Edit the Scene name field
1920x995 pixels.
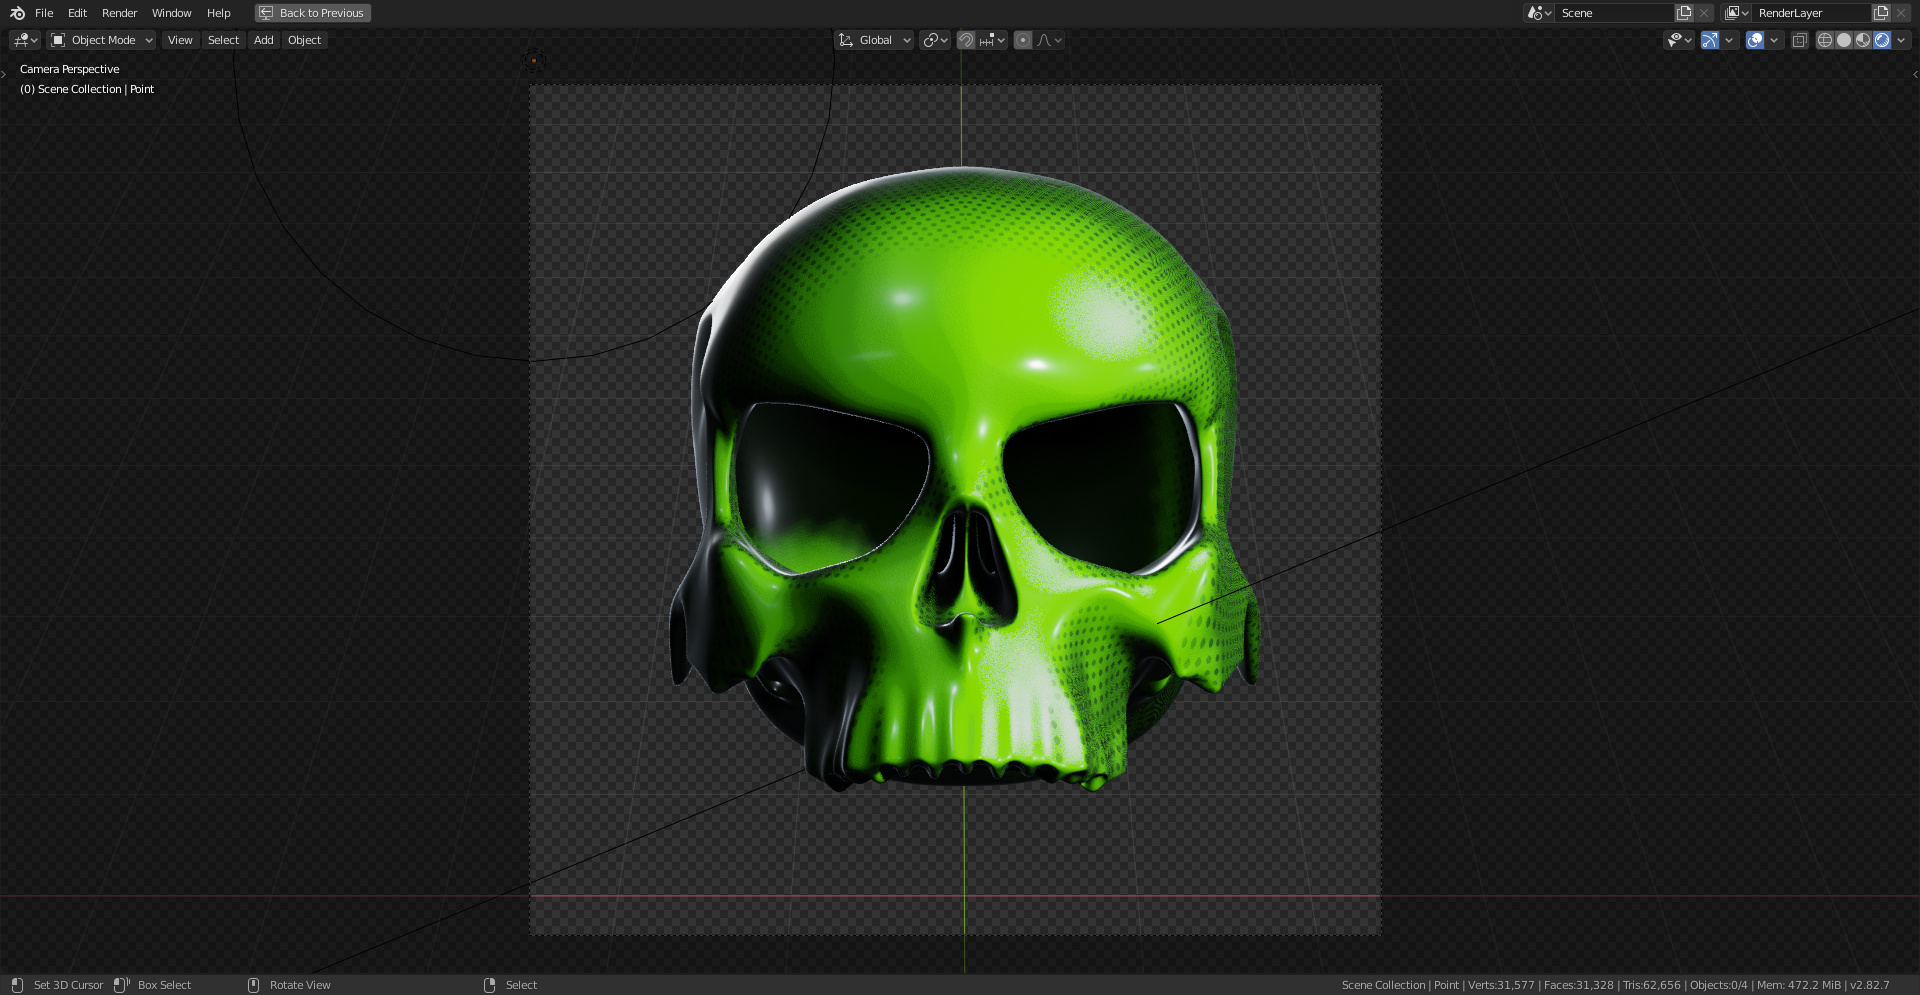(1614, 13)
